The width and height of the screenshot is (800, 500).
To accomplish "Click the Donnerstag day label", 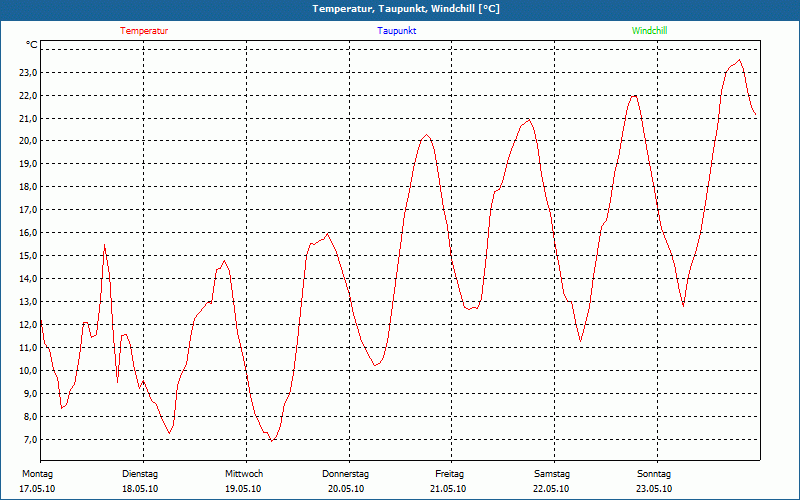I will coord(345,474).
